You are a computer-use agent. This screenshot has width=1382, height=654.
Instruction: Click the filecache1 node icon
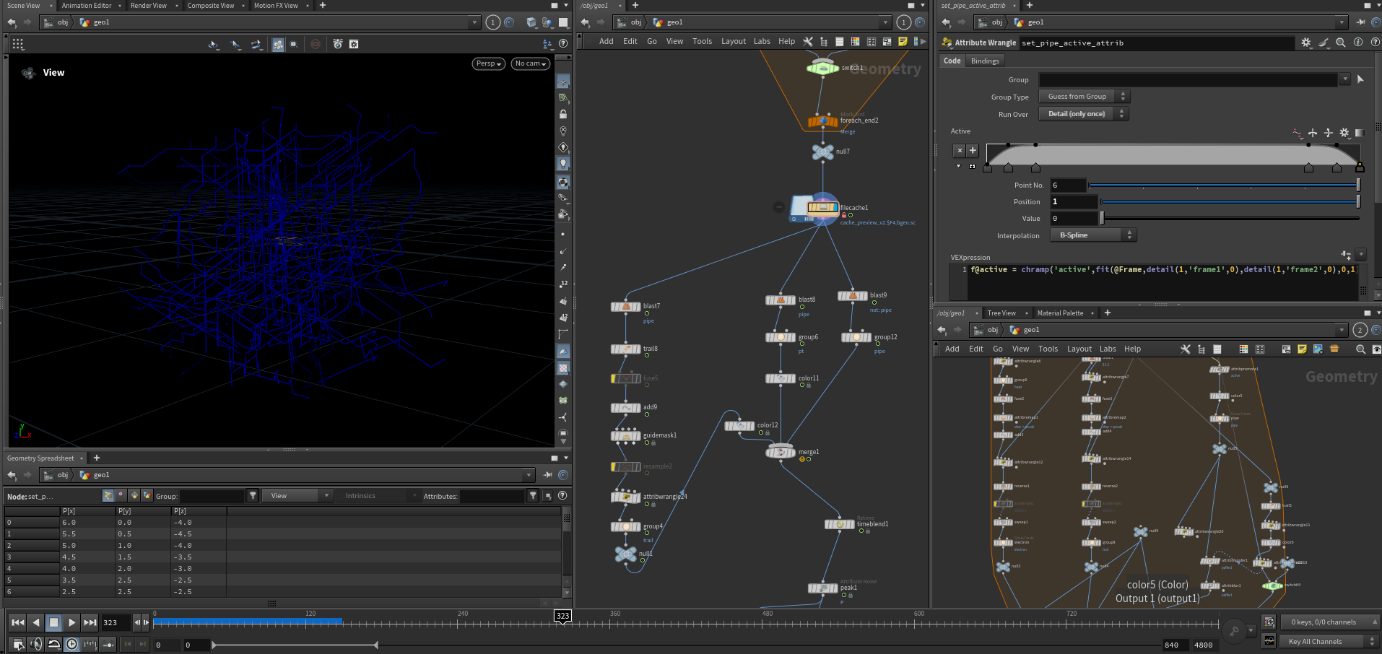821,208
